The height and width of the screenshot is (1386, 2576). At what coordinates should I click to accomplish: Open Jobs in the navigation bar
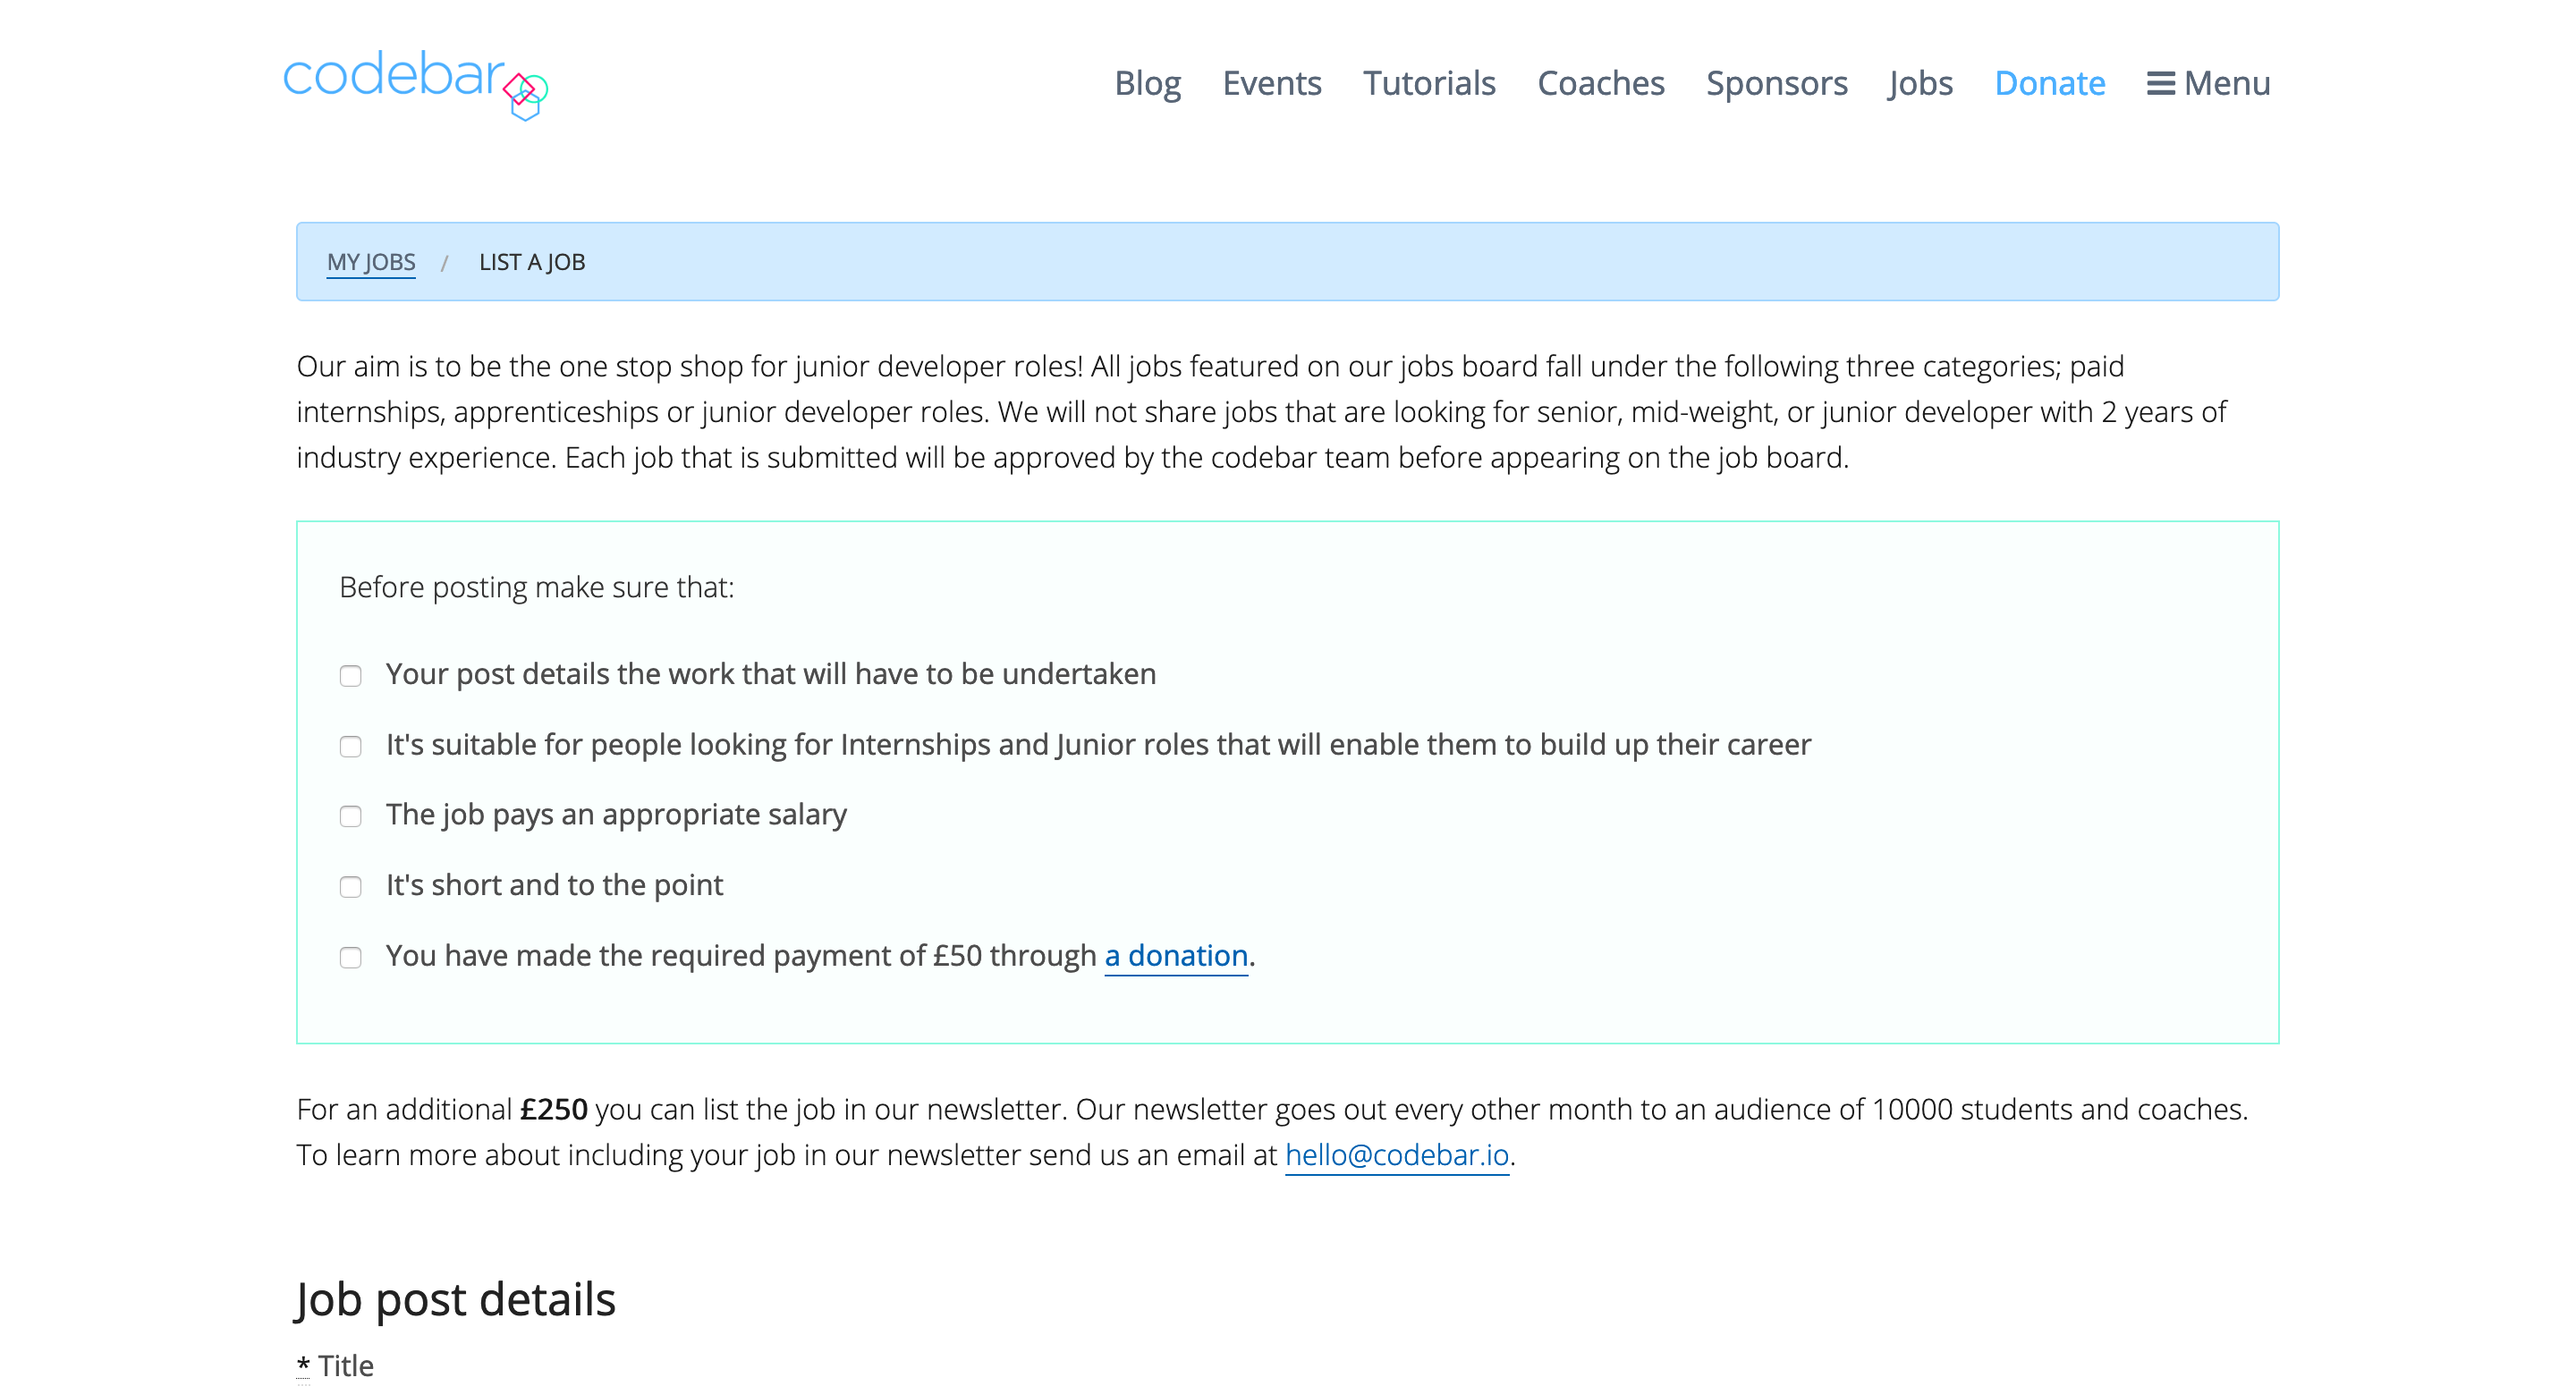[x=1920, y=83]
